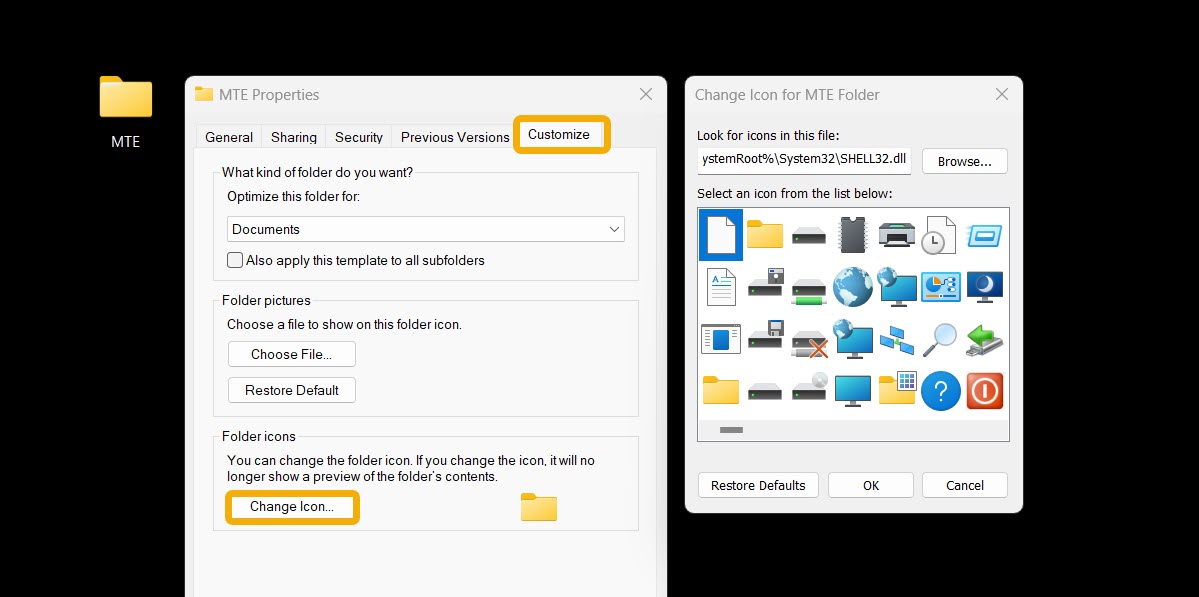Switch to the Sharing tab
Image resolution: width=1199 pixels, height=597 pixels.
point(292,137)
